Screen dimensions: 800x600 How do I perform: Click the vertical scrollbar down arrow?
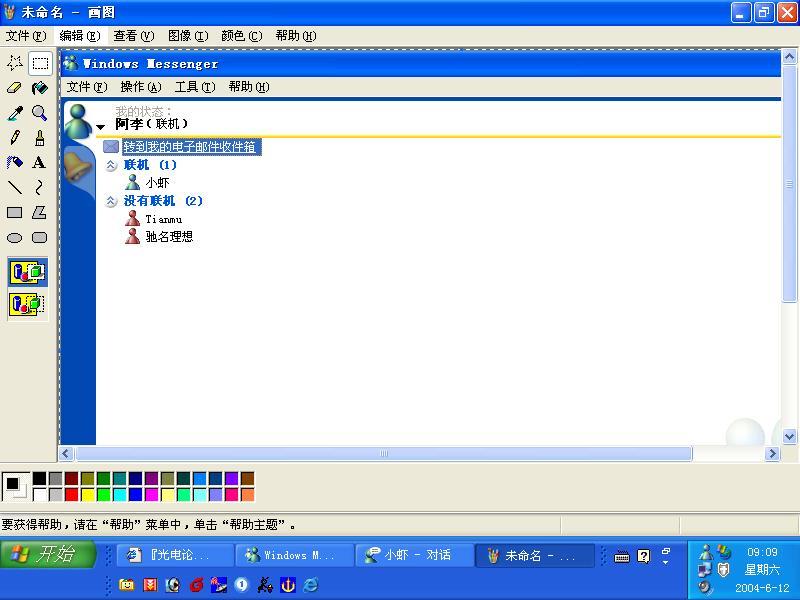click(789, 436)
